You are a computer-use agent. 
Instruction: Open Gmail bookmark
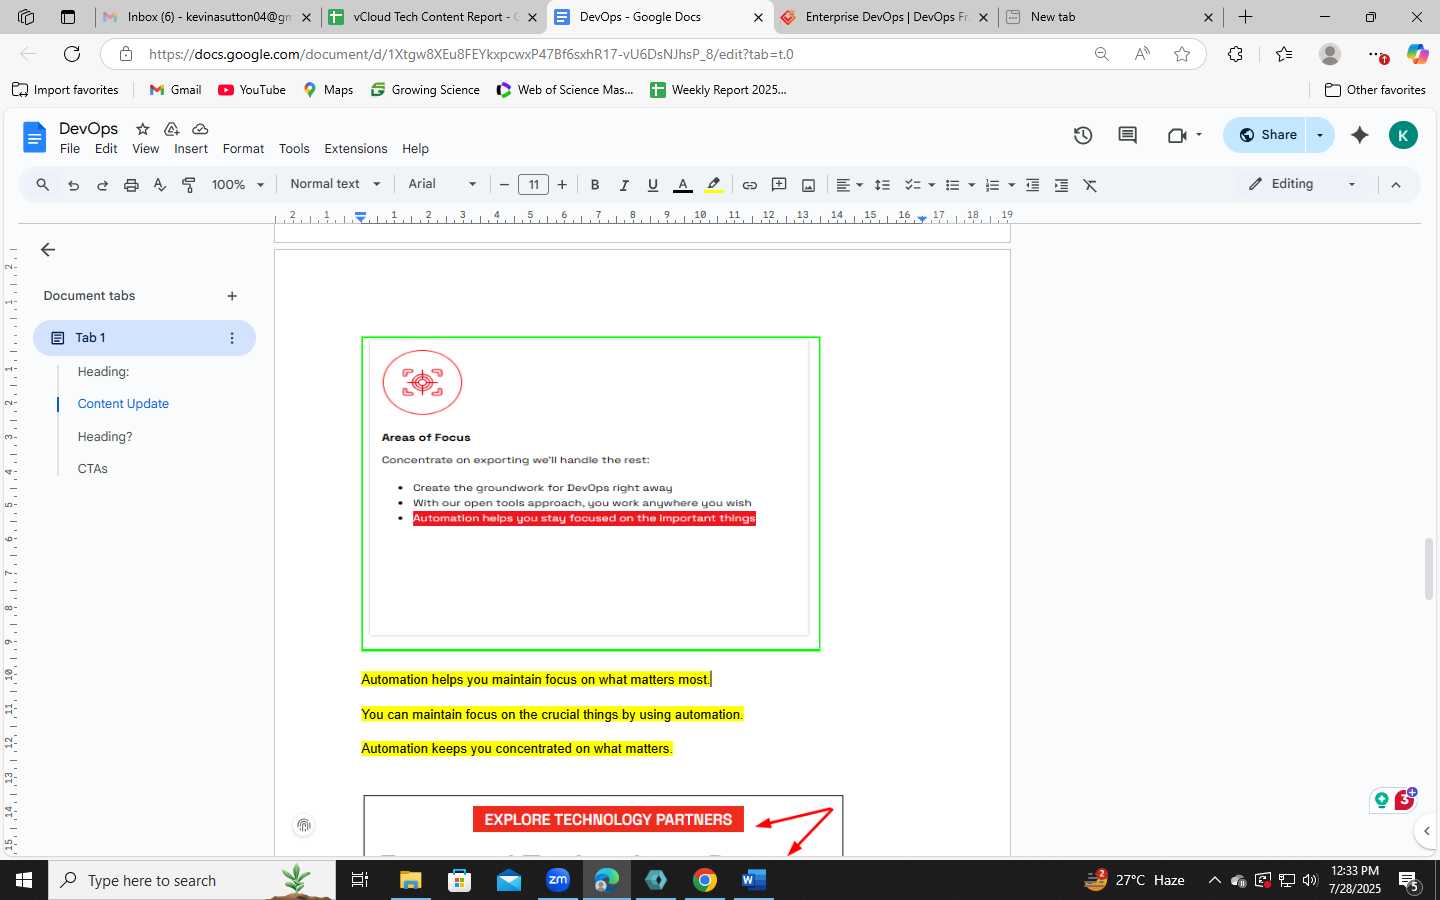pos(175,90)
